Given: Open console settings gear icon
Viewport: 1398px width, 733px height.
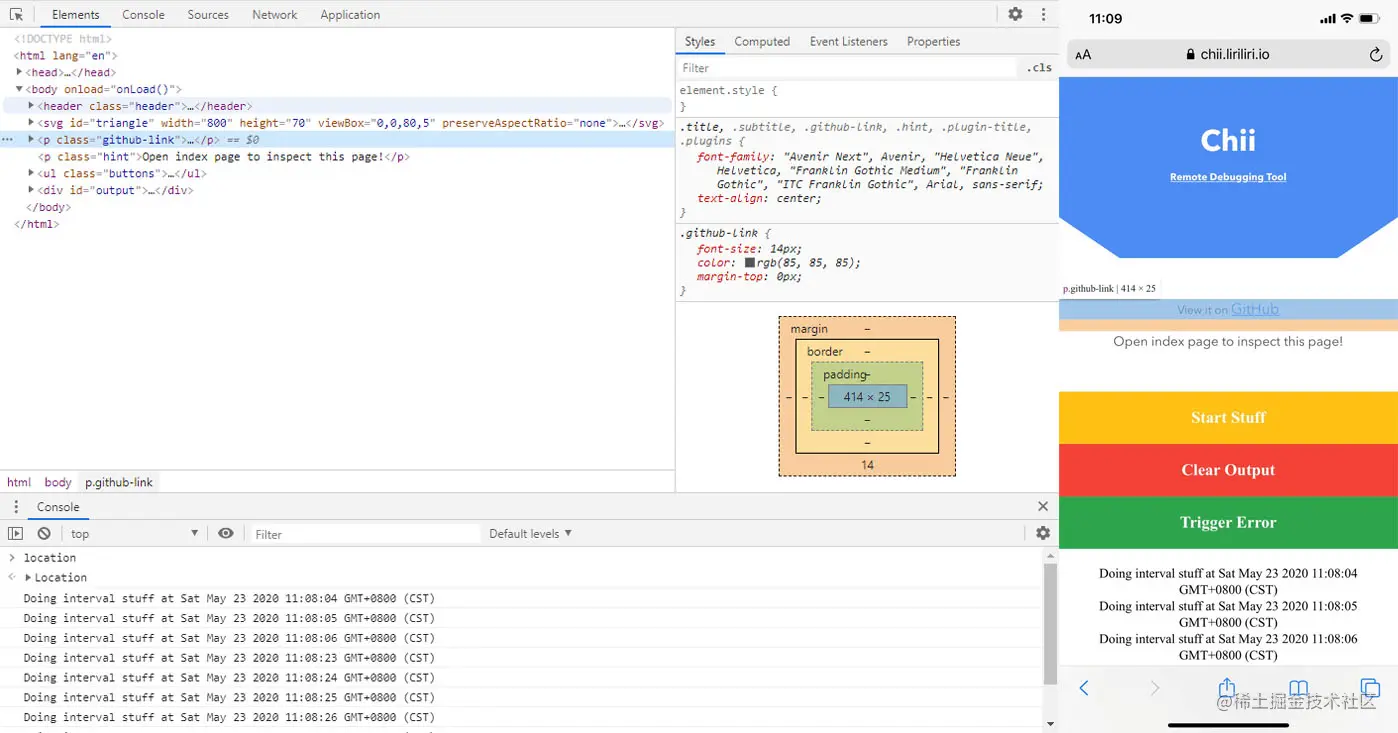Looking at the screenshot, I should pos(1043,533).
